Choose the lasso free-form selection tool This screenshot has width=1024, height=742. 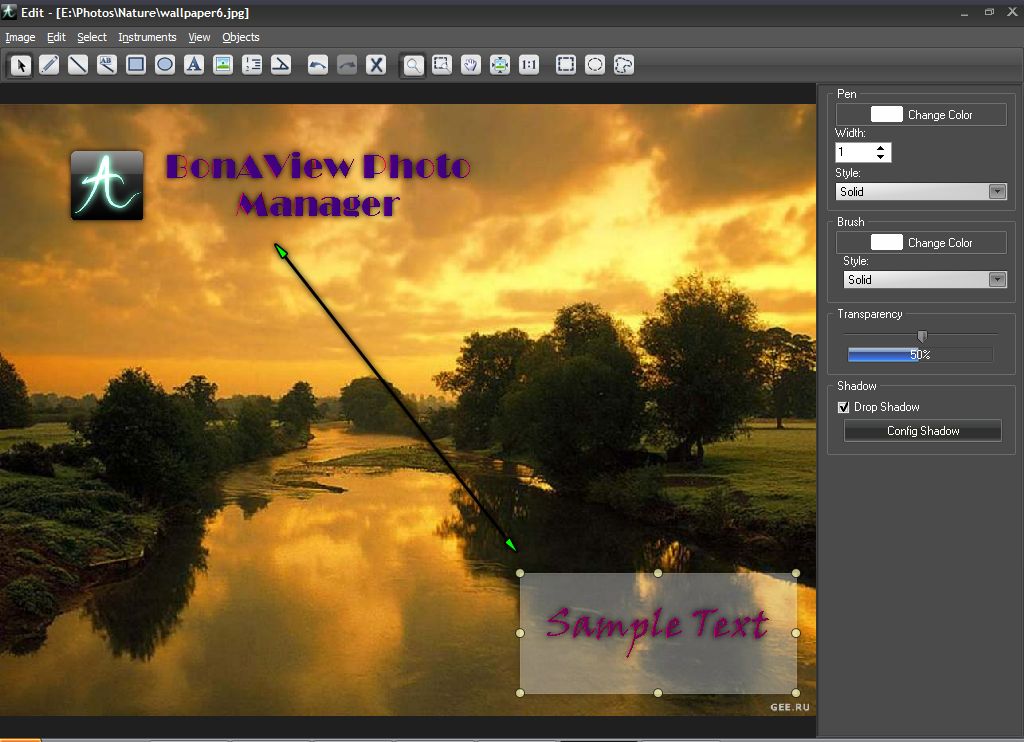coord(624,65)
